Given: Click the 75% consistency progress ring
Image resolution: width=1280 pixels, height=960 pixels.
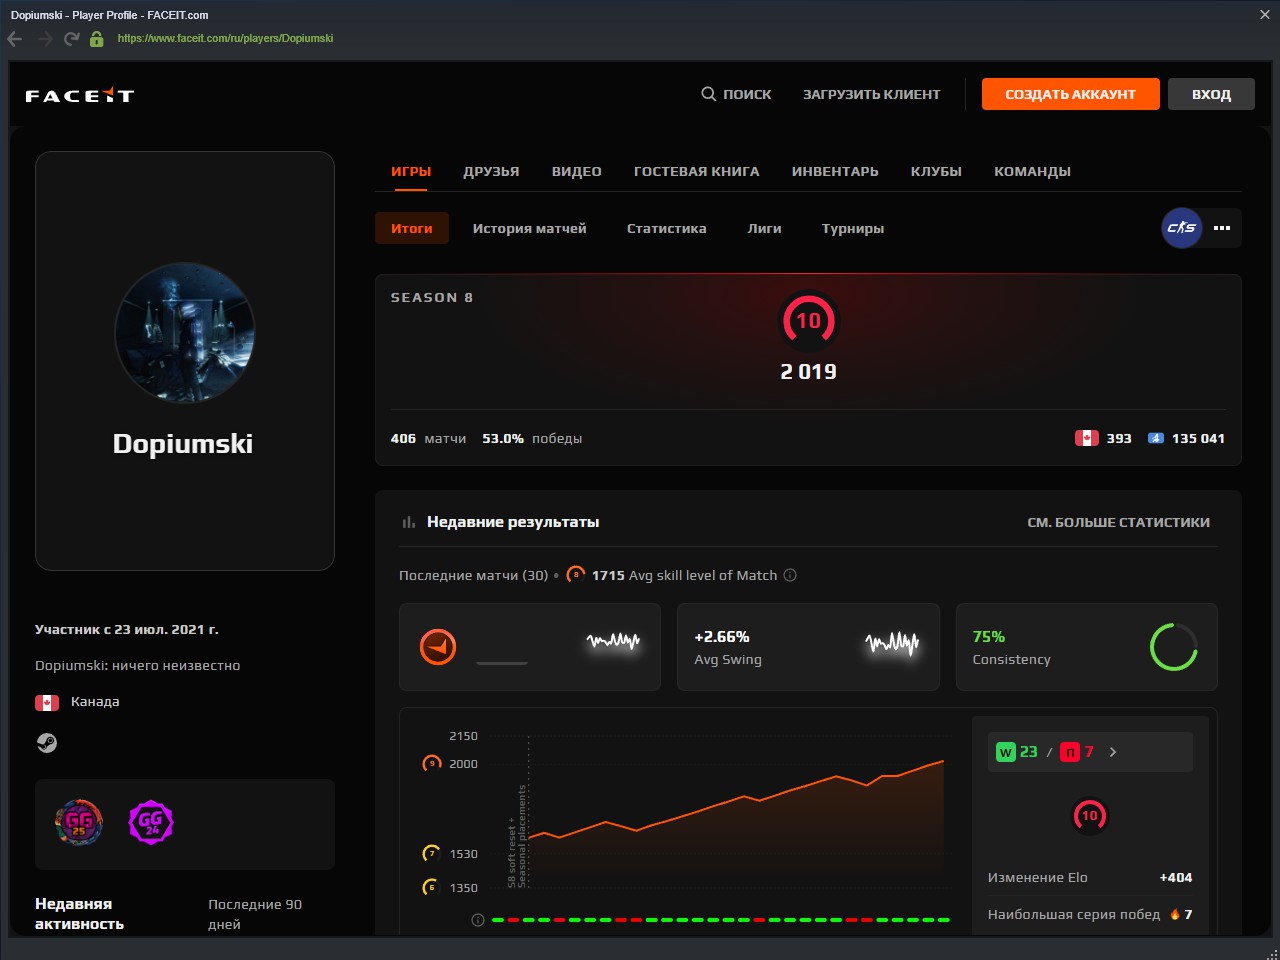Looking at the screenshot, I should tap(1174, 647).
